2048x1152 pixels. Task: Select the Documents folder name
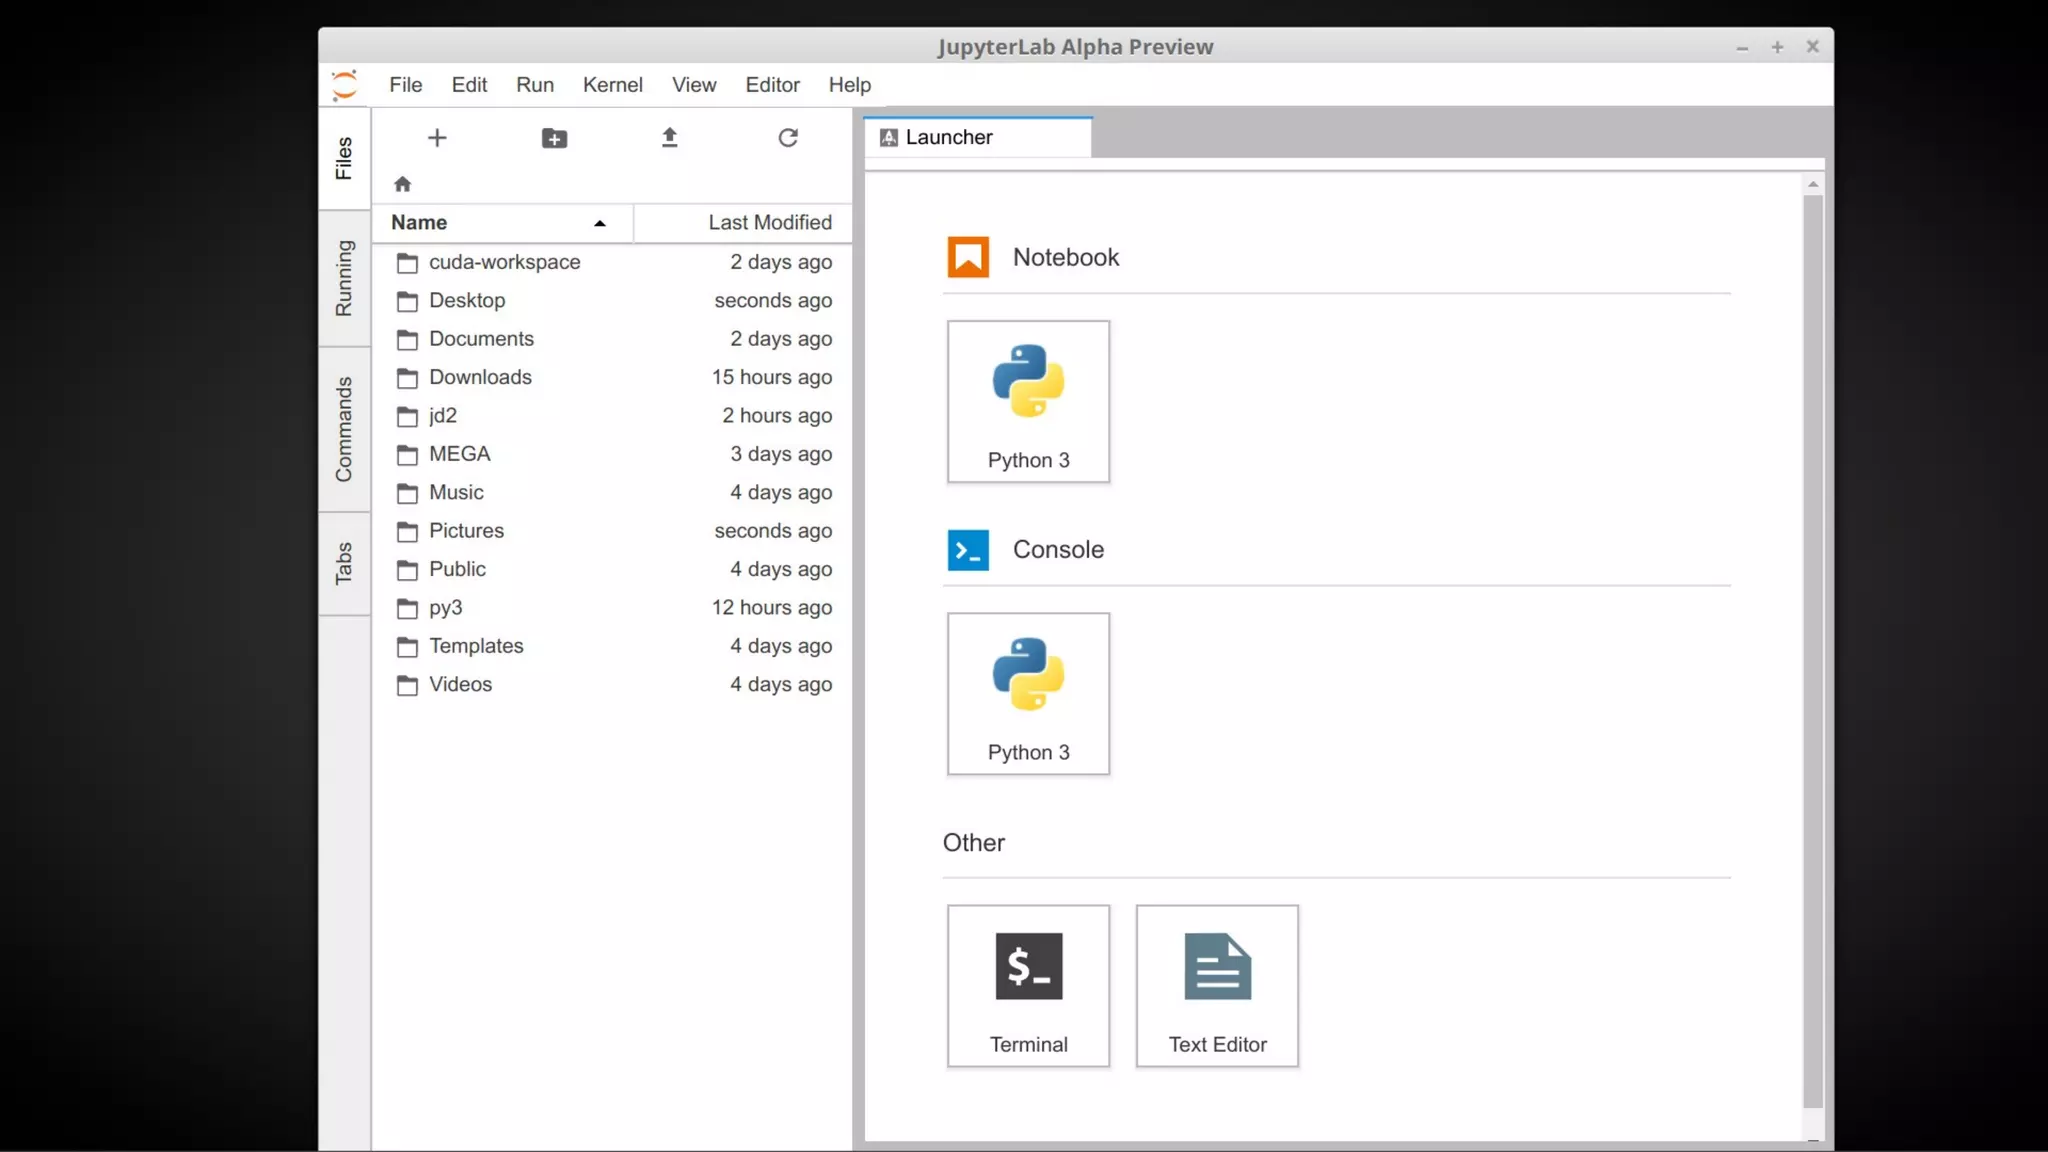[x=481, y=339]
